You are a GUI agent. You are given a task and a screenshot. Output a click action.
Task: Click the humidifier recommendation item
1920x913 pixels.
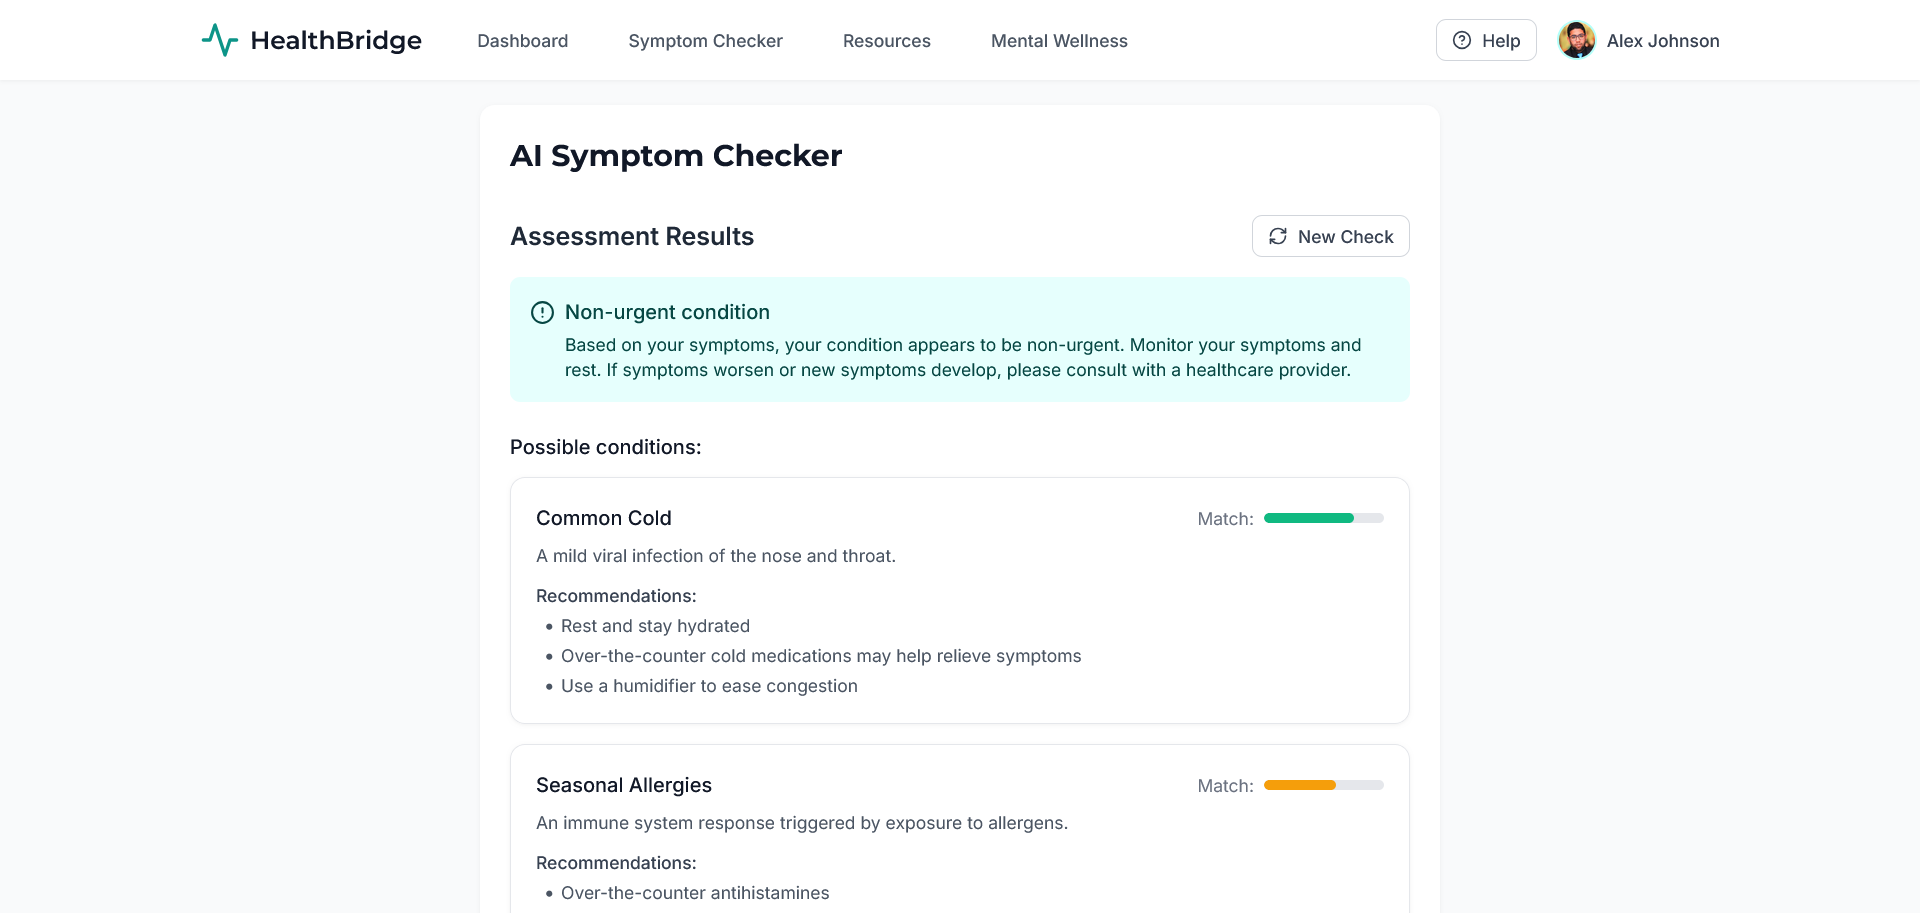pyautogui.click(x=709, y=686)
